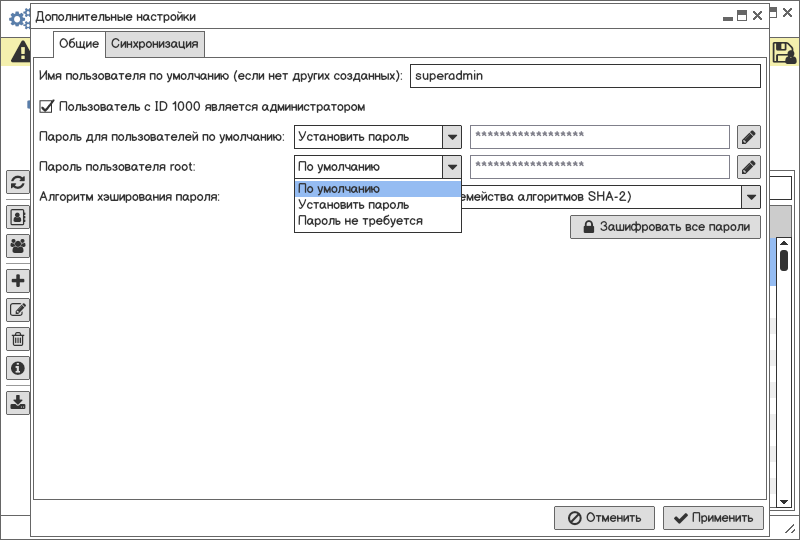Open the single user contact icon
The image size is (800, 540).
pos(18,217)
